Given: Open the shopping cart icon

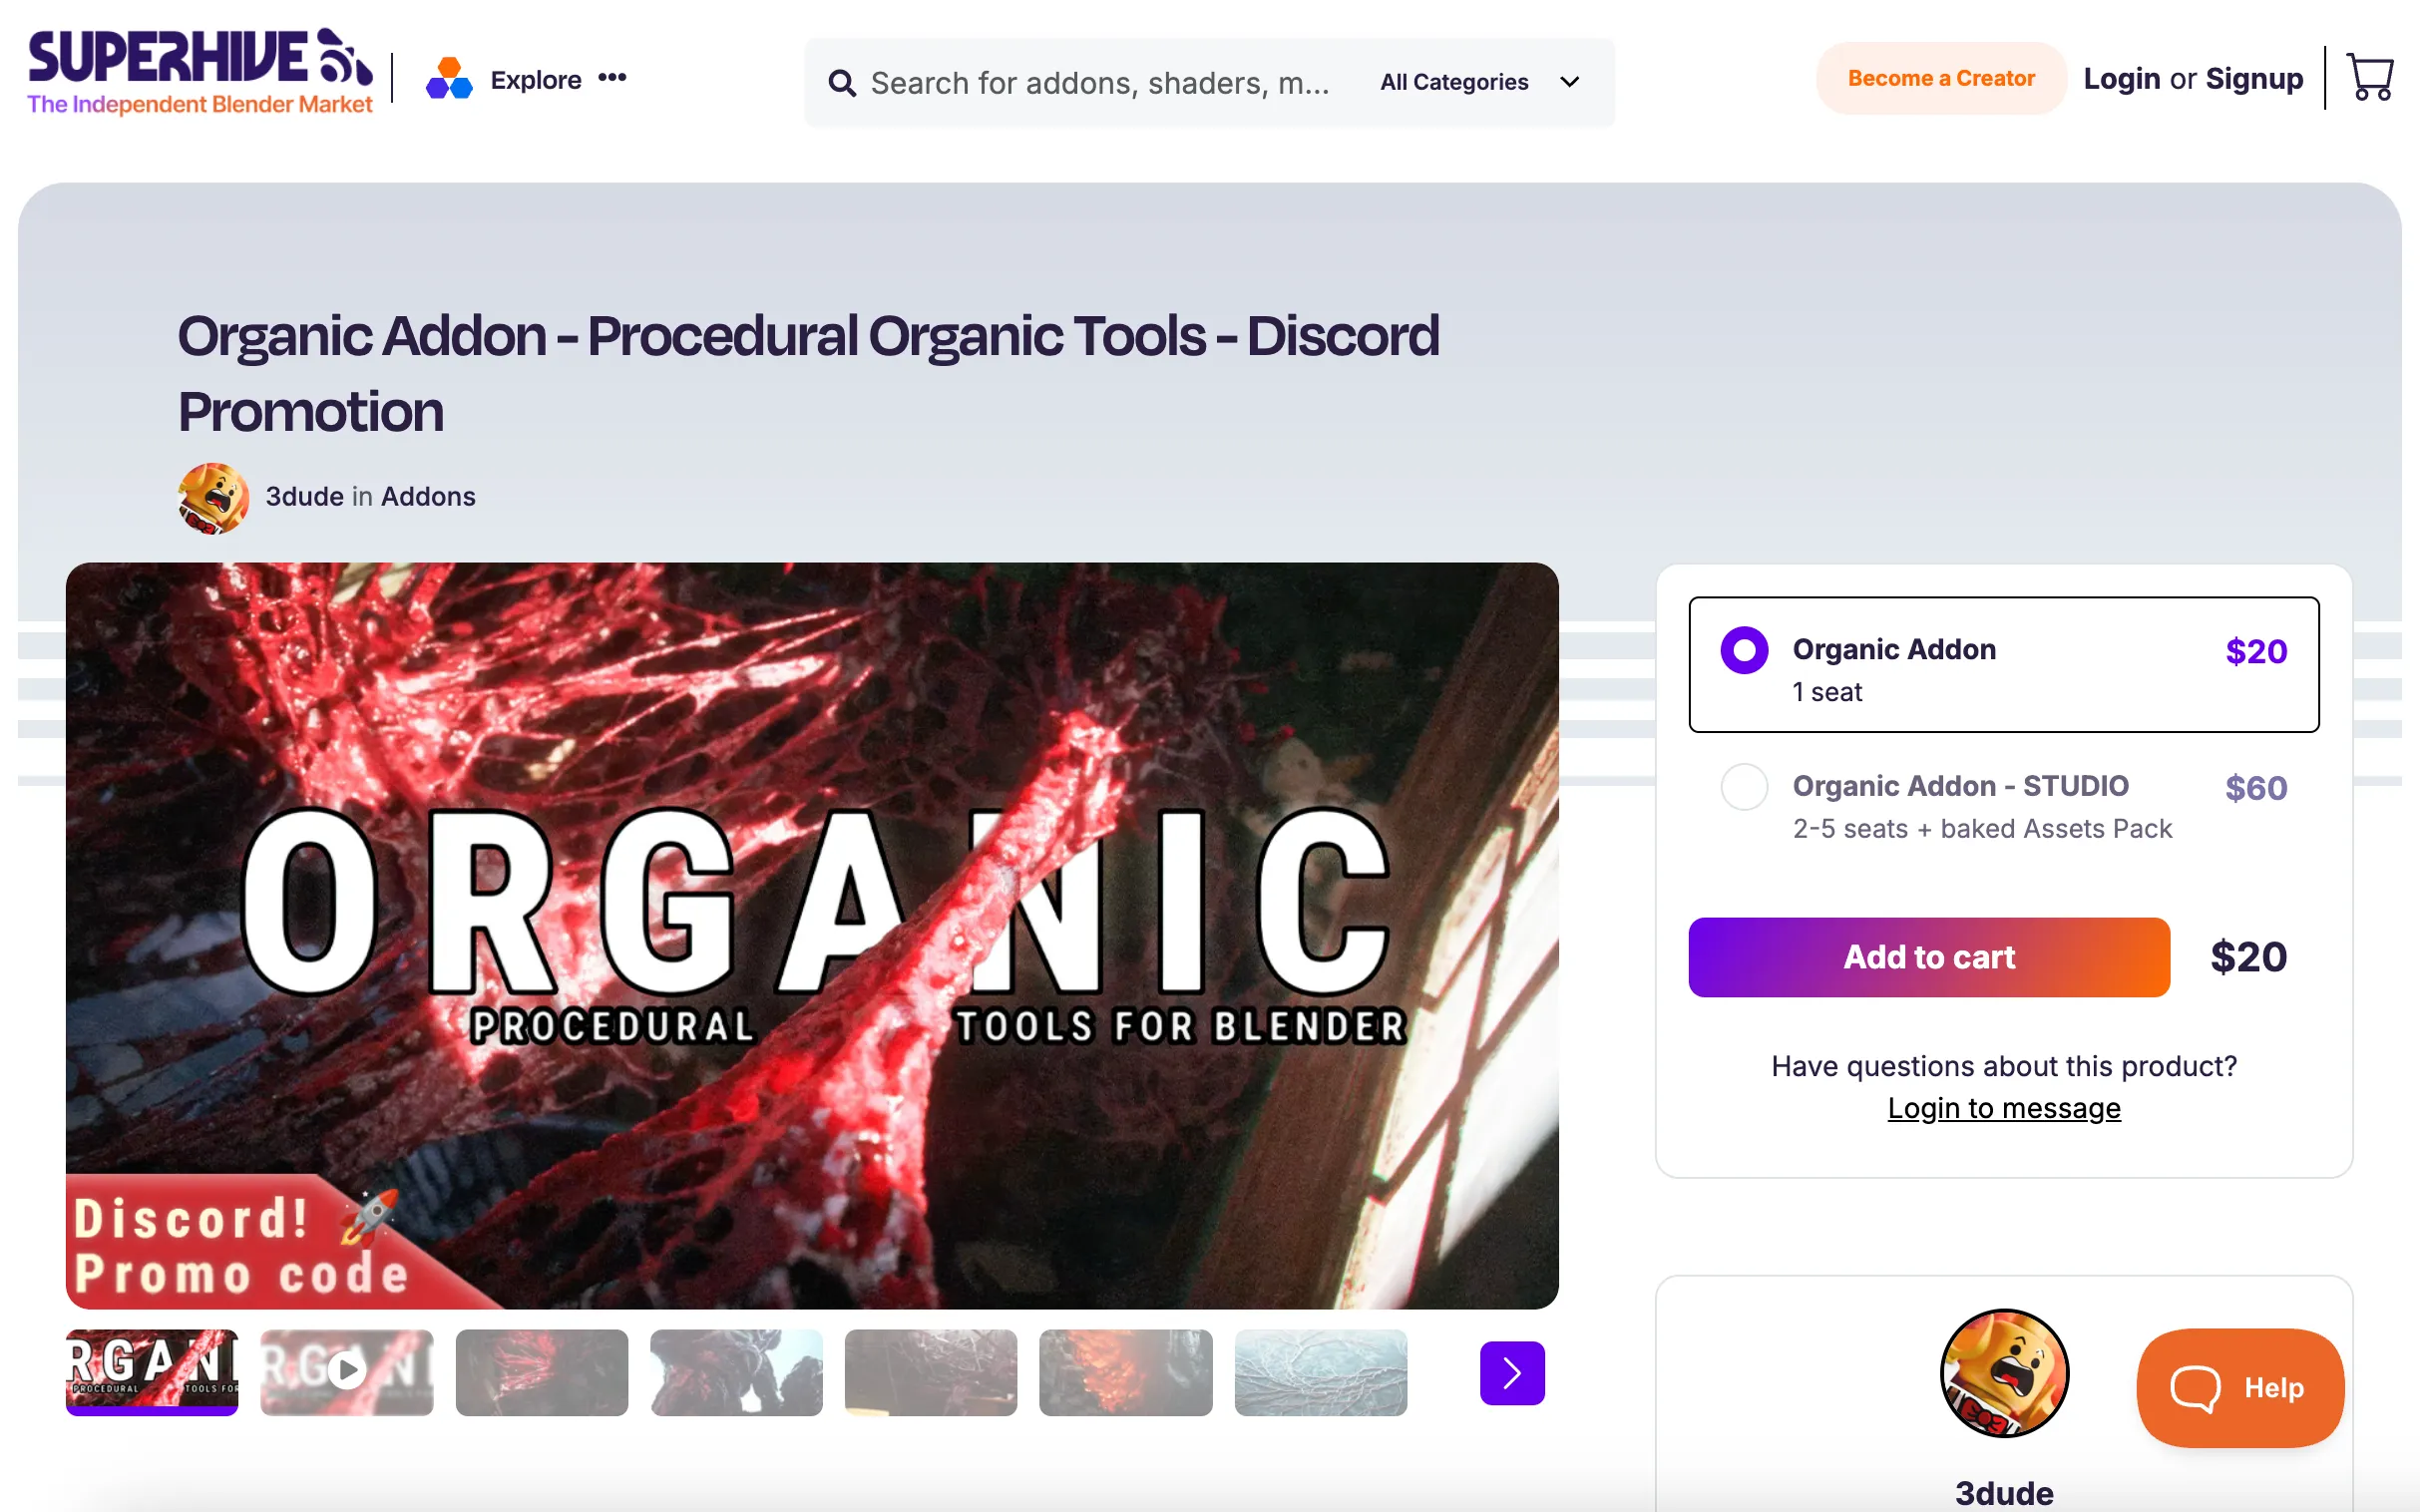Looking at the screenshot, I should (2368, 78).
